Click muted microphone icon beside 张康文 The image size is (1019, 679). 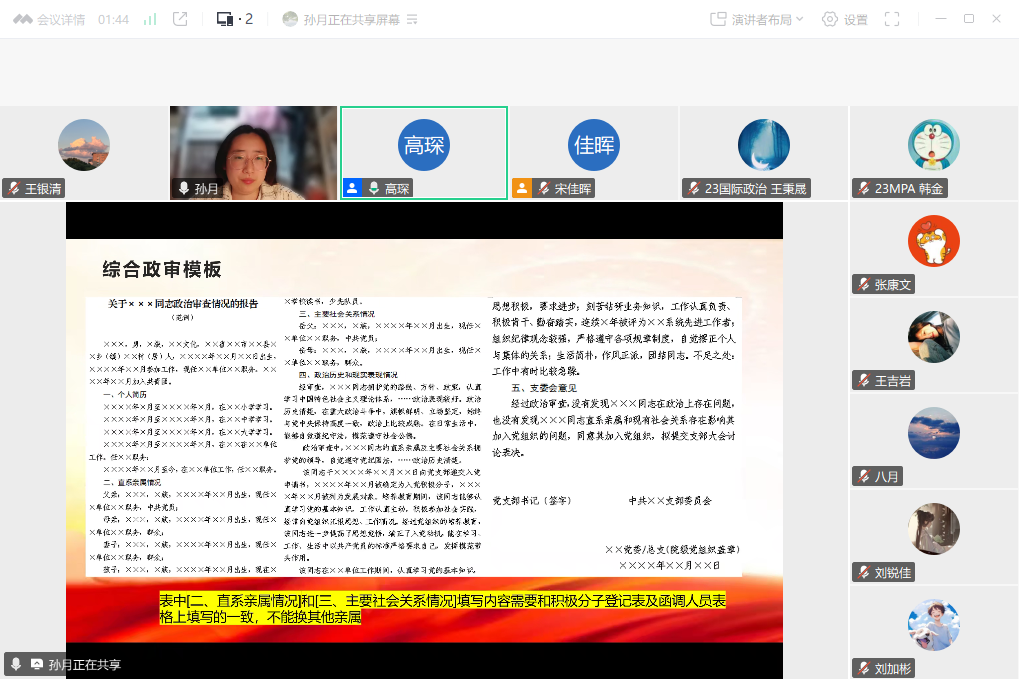[x=863, y=285]
